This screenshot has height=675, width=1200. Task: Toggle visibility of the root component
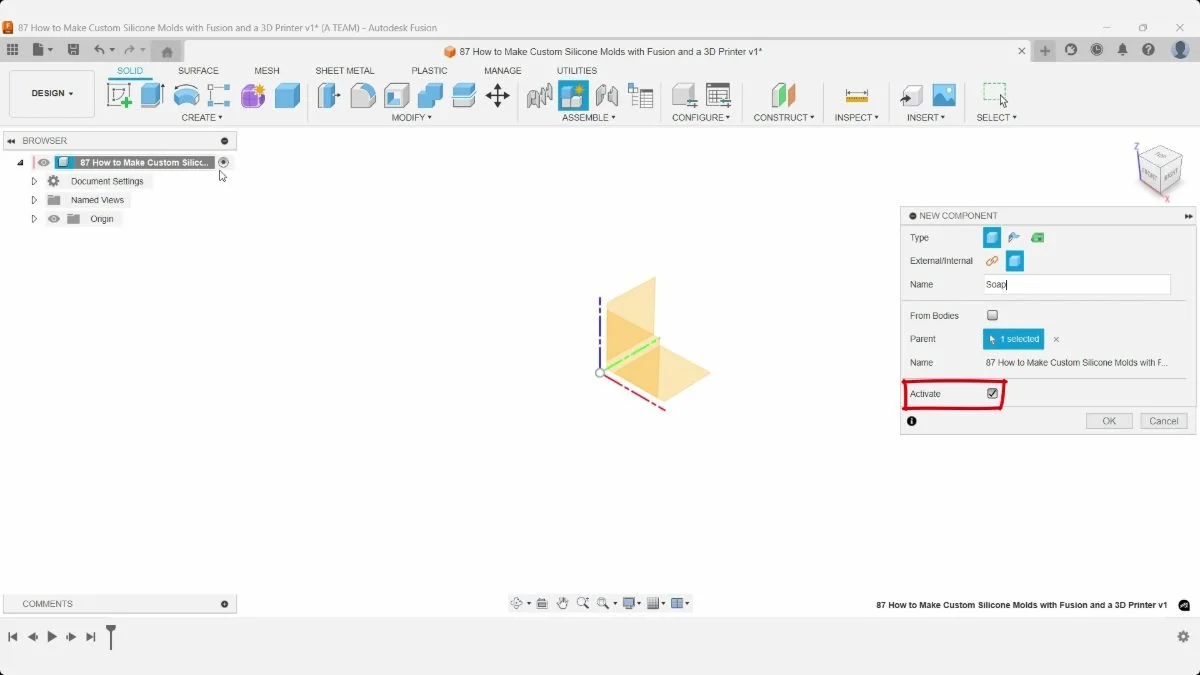click(44, 162)
